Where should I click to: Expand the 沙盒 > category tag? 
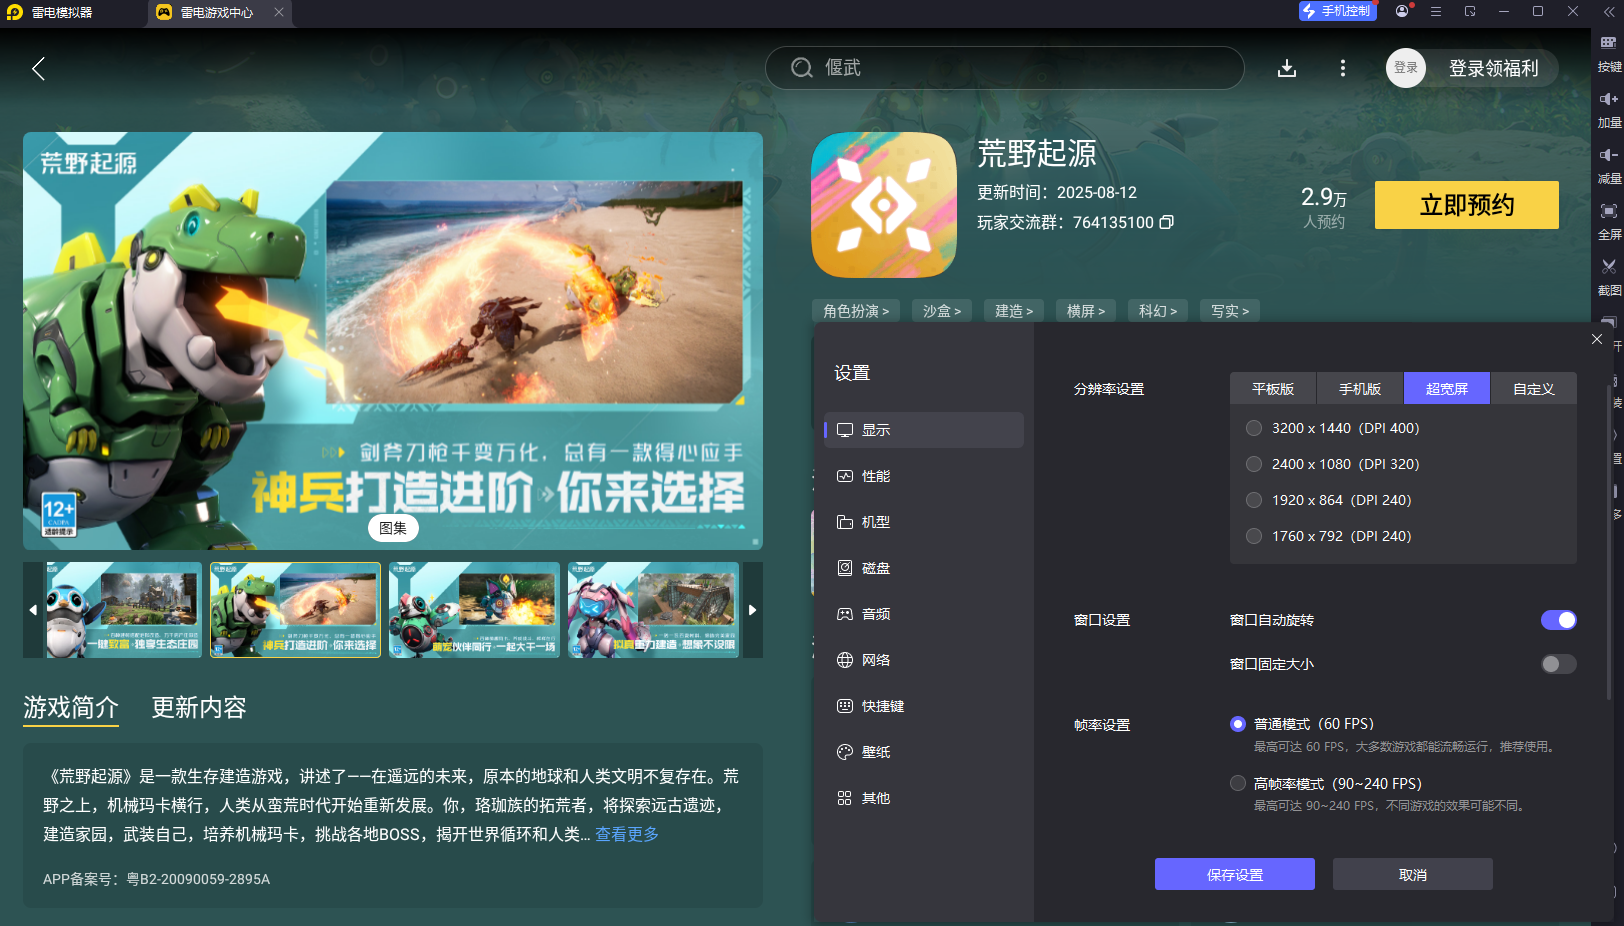click(942, 311)
